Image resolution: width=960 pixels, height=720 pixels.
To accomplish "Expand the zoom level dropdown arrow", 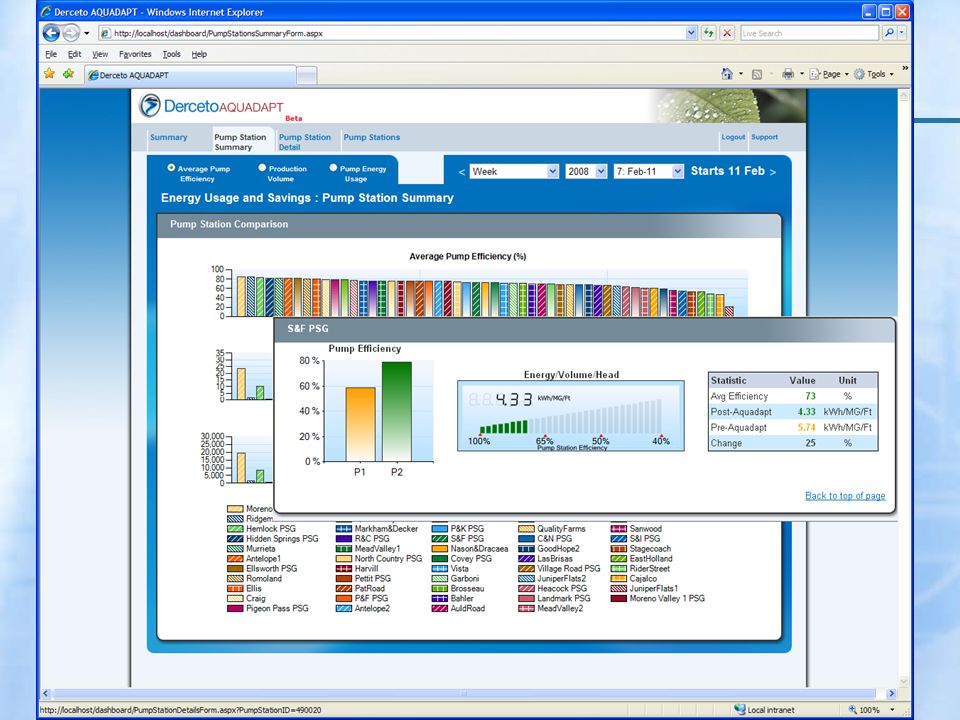I will pyautogui.click(x=892, y=710).
